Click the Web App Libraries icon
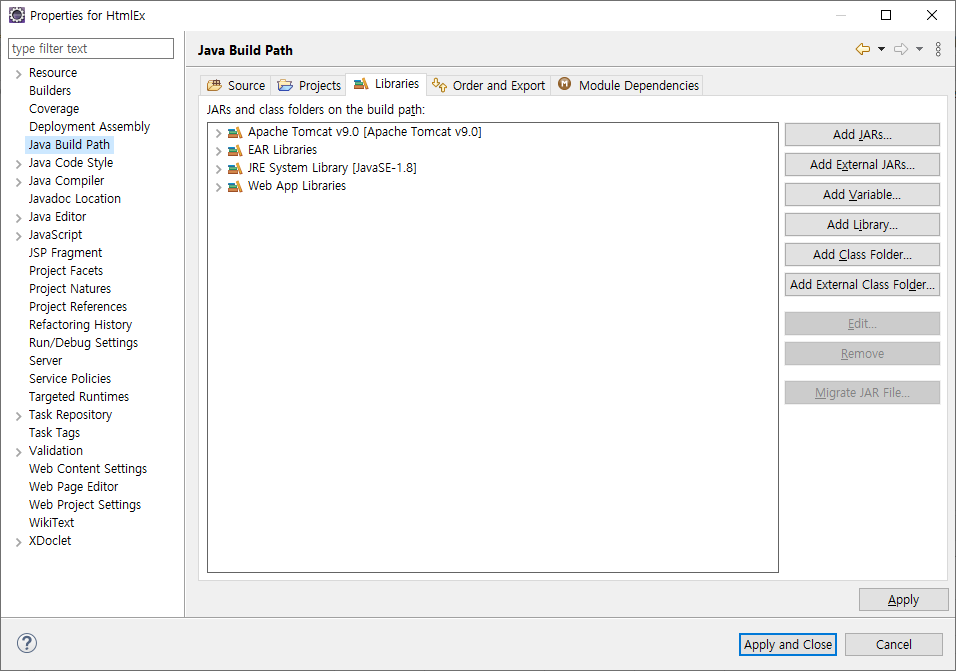 pos(235,186)
